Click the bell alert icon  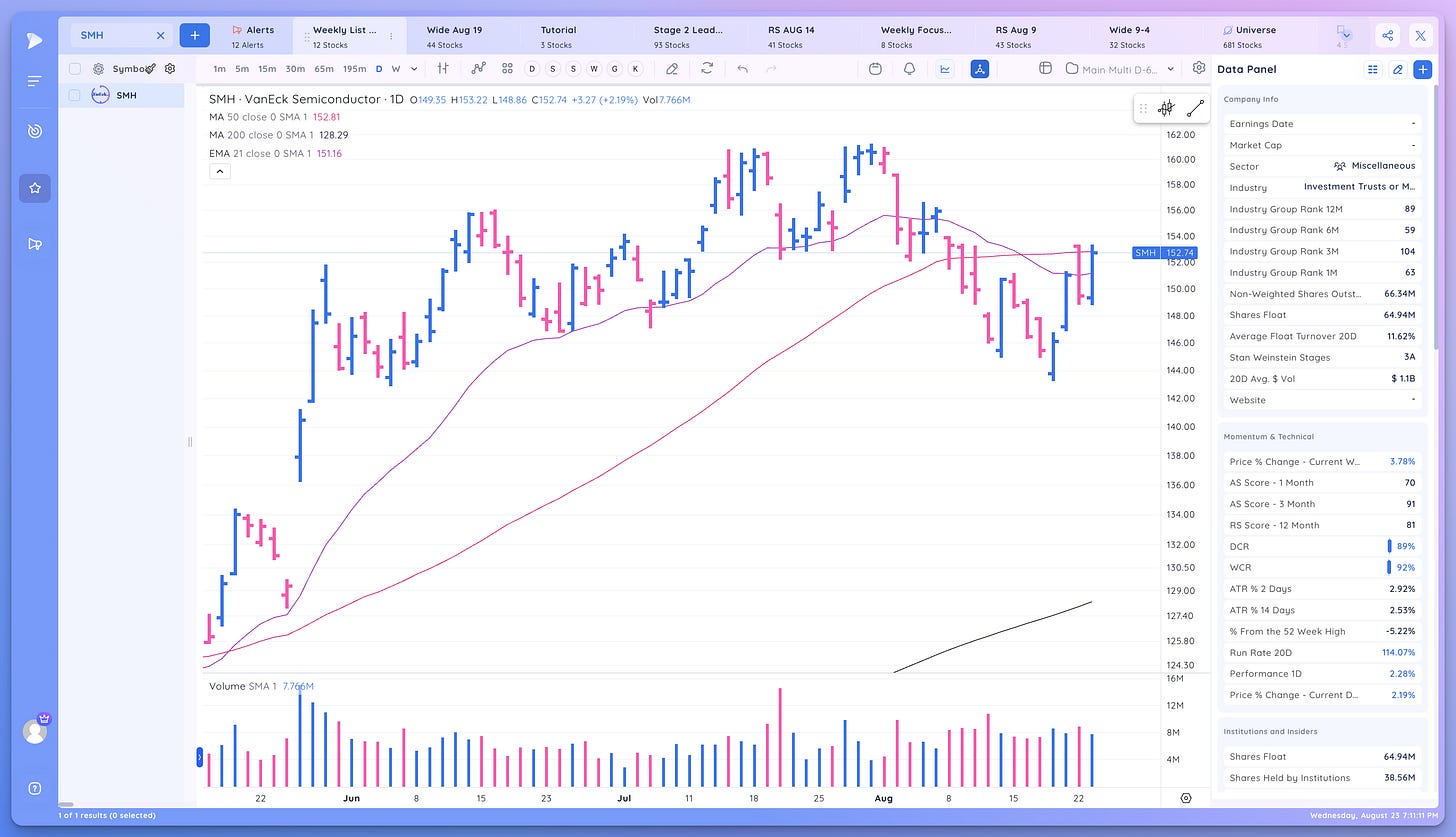coord(910,69)
